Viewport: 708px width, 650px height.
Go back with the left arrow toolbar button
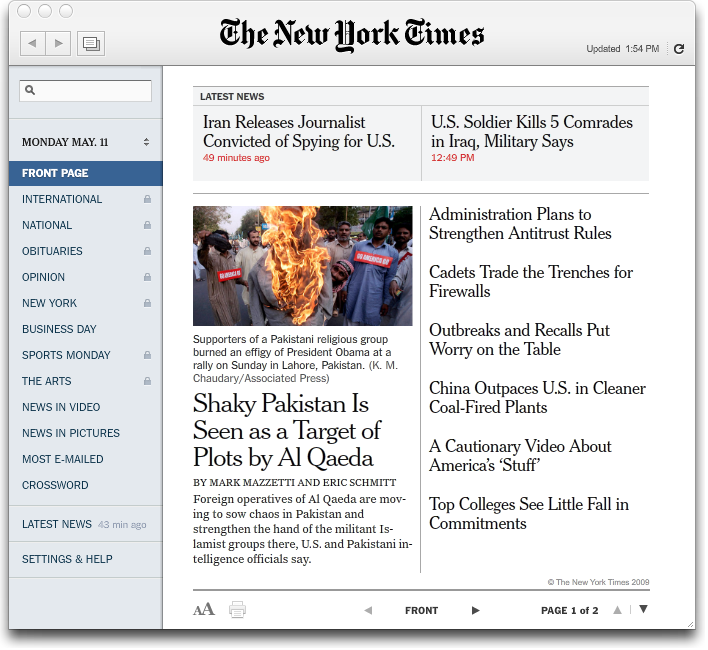[33, 44]
